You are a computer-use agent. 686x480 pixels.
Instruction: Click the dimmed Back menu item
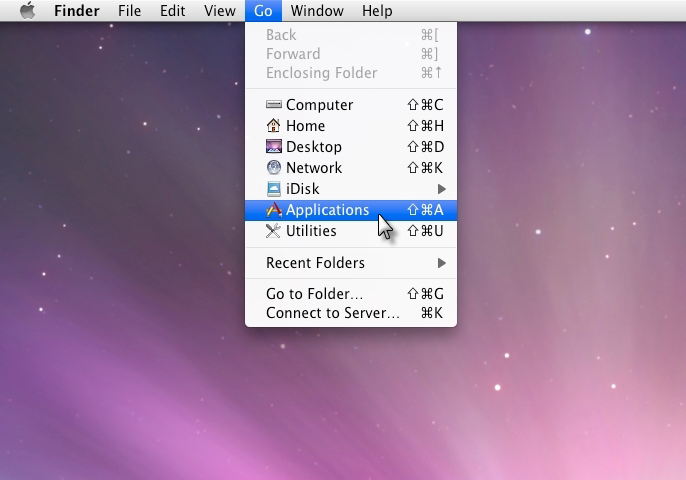coord(351,35)
